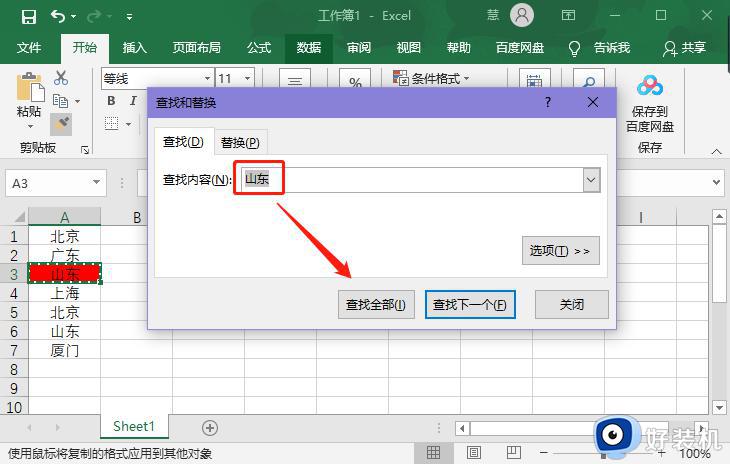Image resolution: width=730 pixels, height=464 pixels.
Task: Open the 数据 tab
Action: click(309, 47)
